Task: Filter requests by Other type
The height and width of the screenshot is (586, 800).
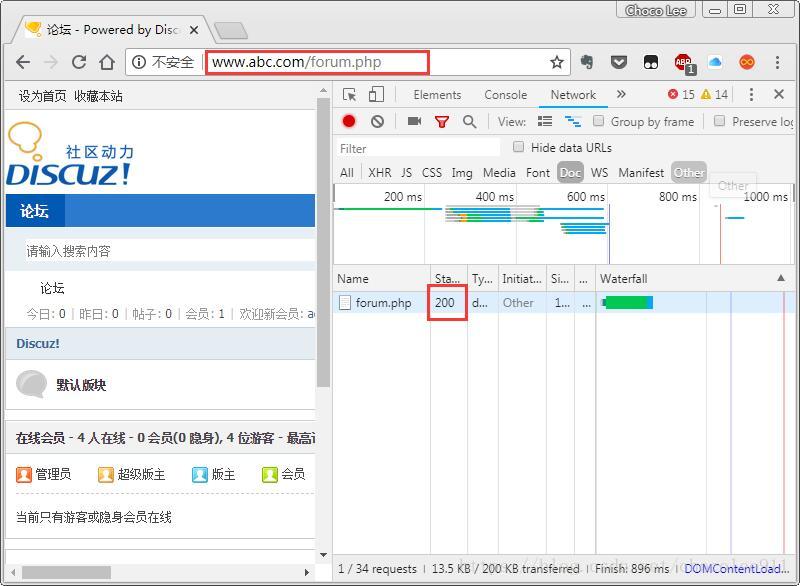Action: tap(689, 173)
